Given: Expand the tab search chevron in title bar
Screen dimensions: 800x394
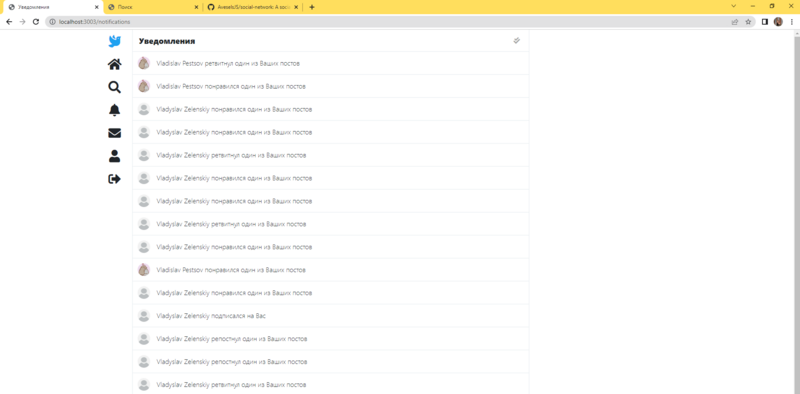Looking at the screenshot, I should click(734, 6).
